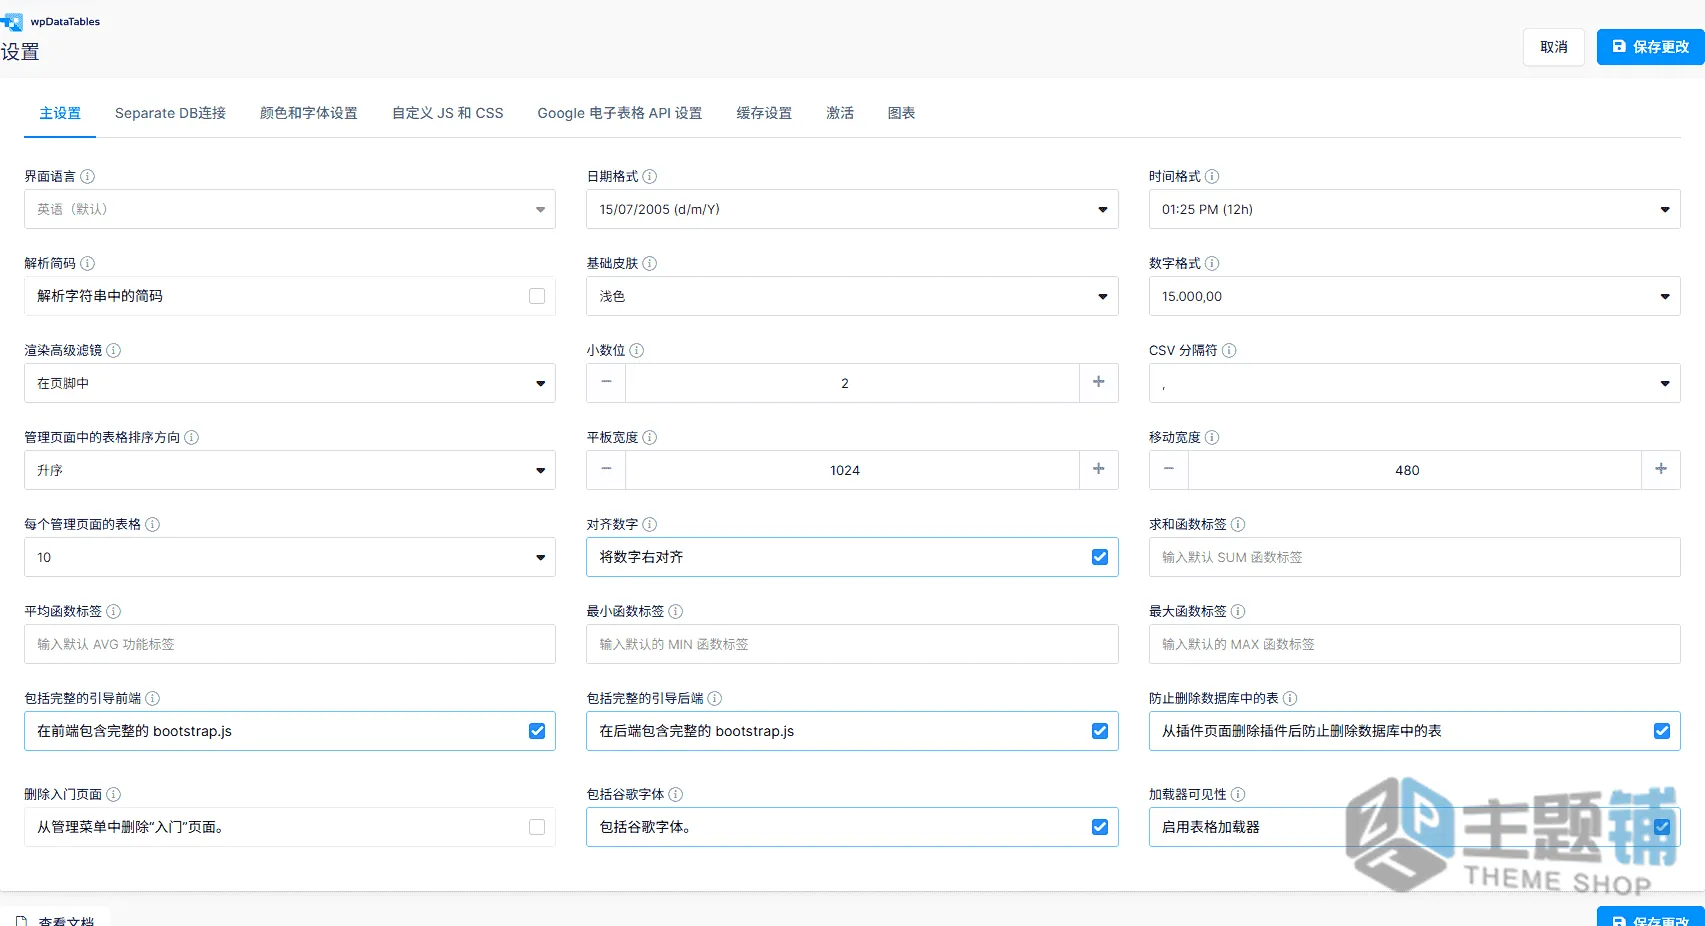The width and height of the screenshot is (1705, 926).
Task: Decrease 小数位 with minus button
Action: pyautogui.click(x=606, y=383)
